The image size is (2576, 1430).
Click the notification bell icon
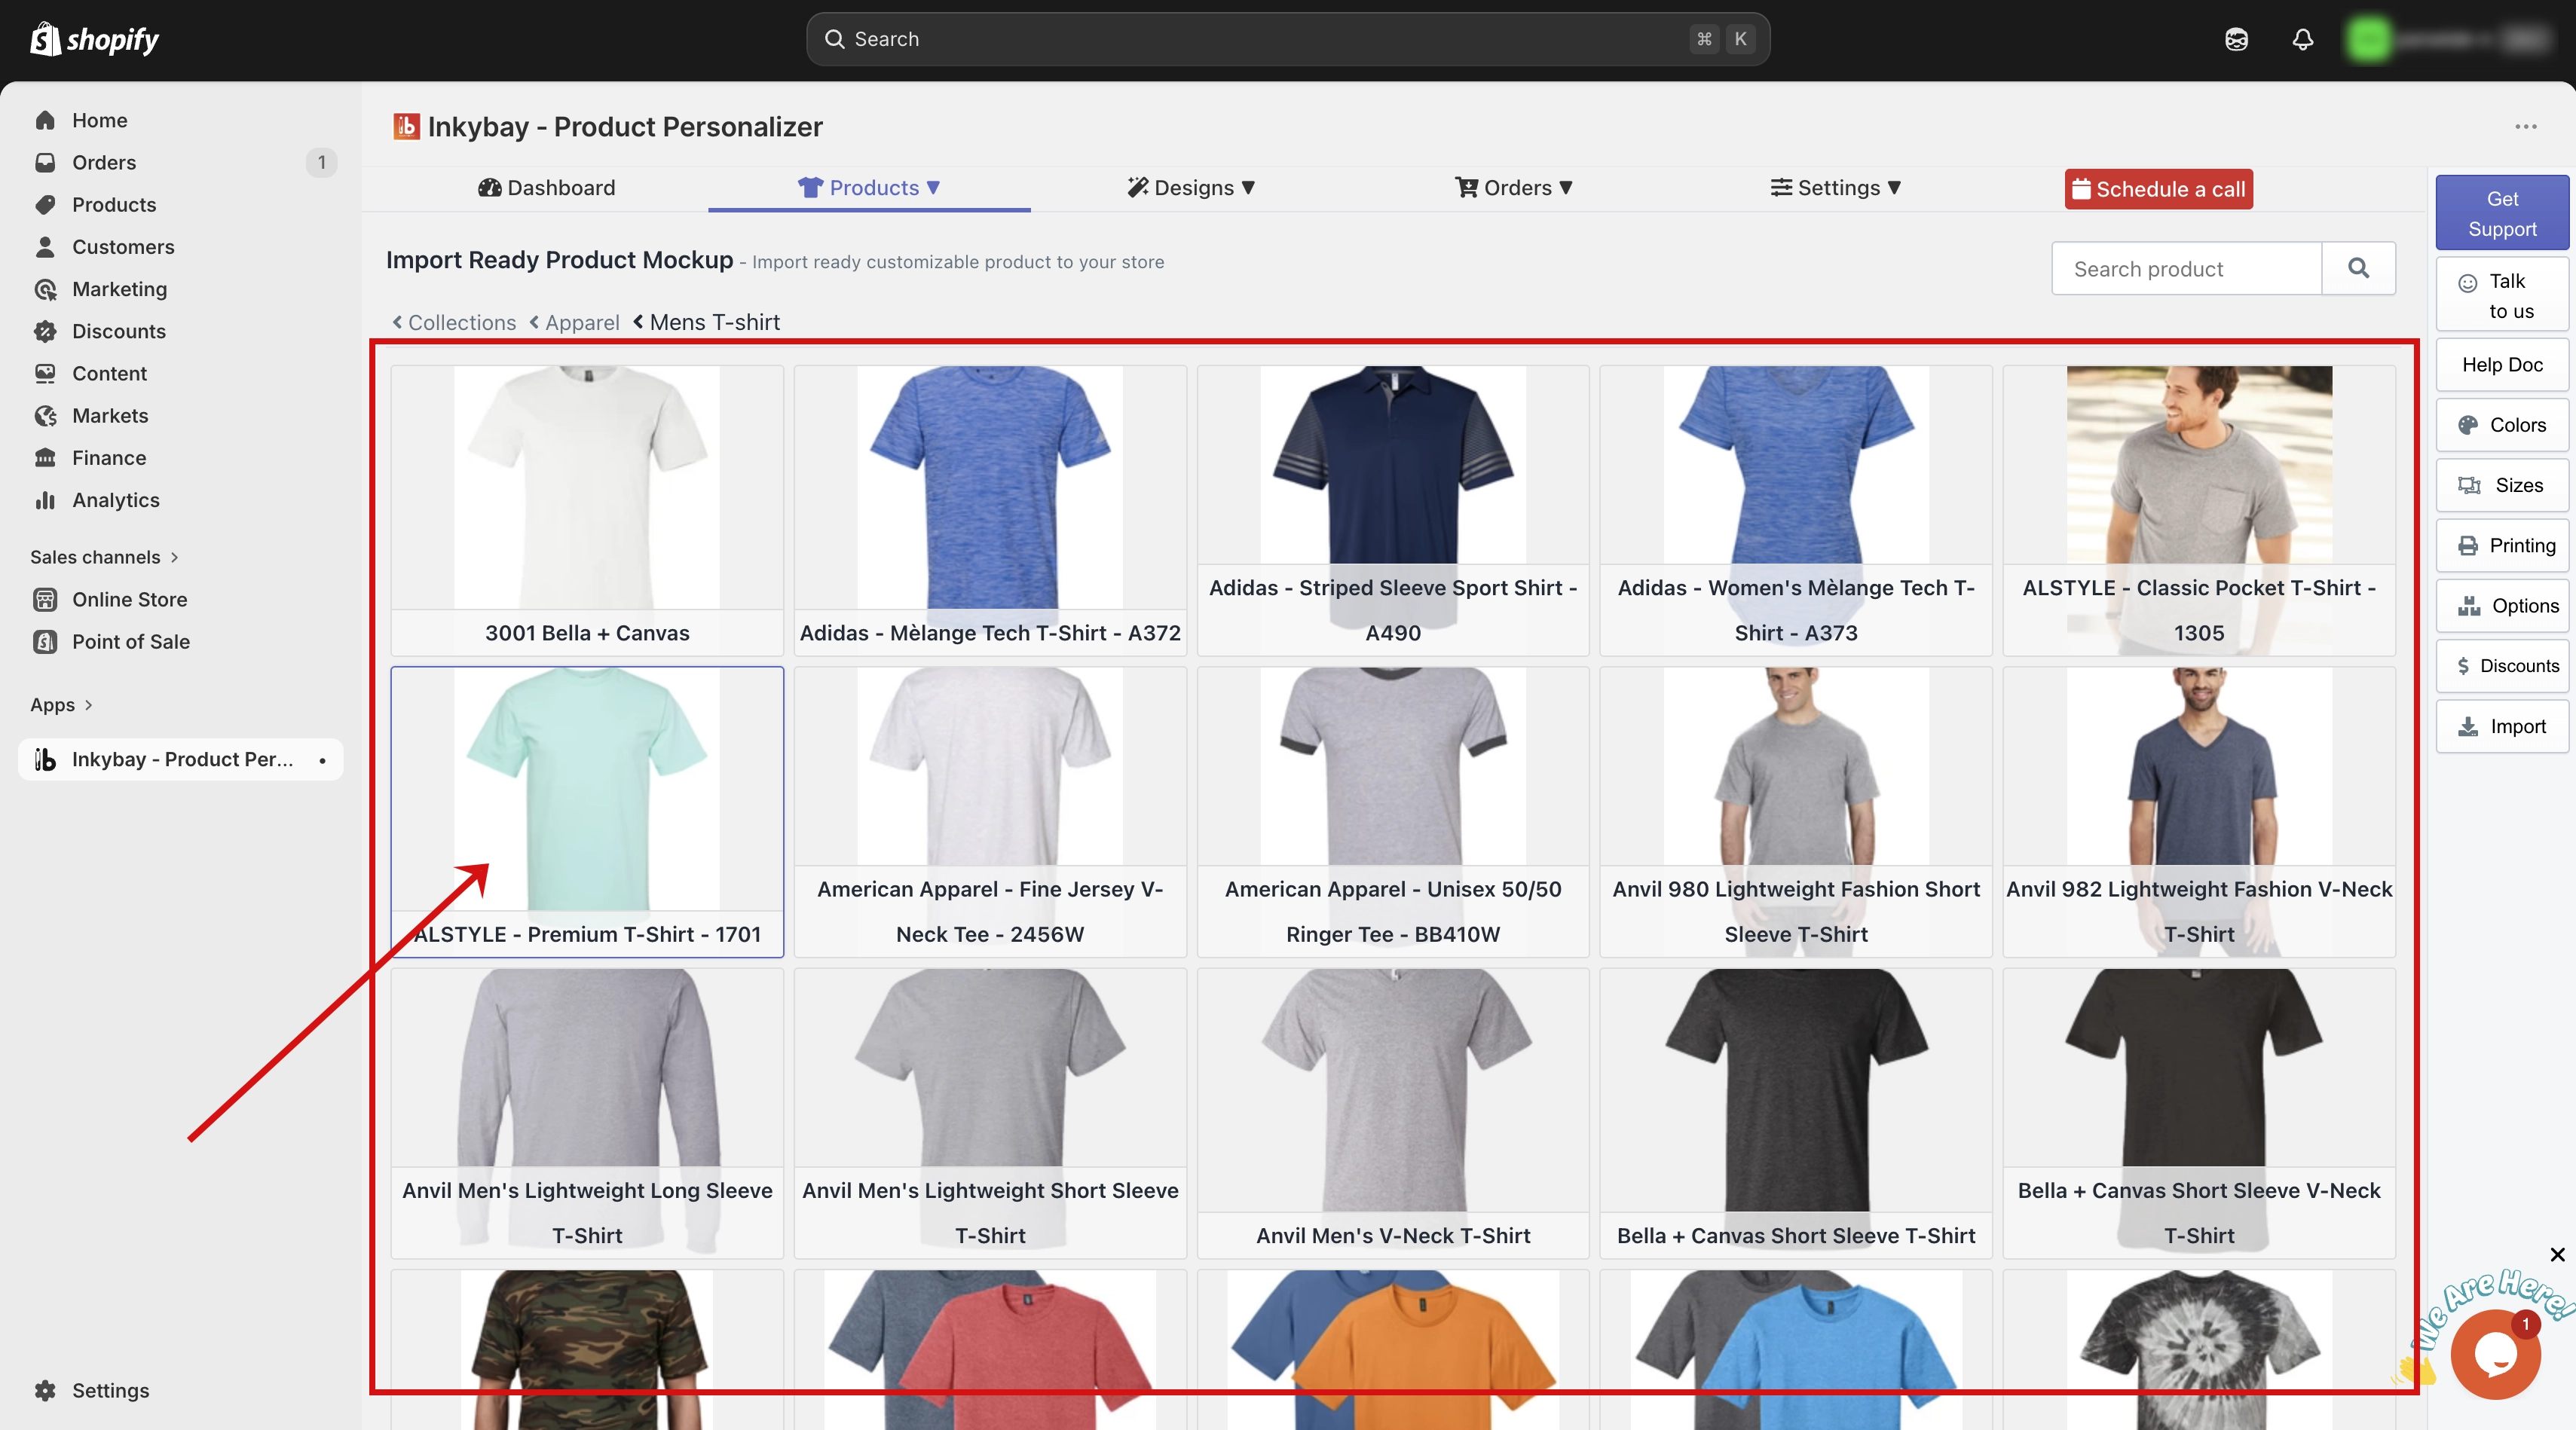(2302, 39)
